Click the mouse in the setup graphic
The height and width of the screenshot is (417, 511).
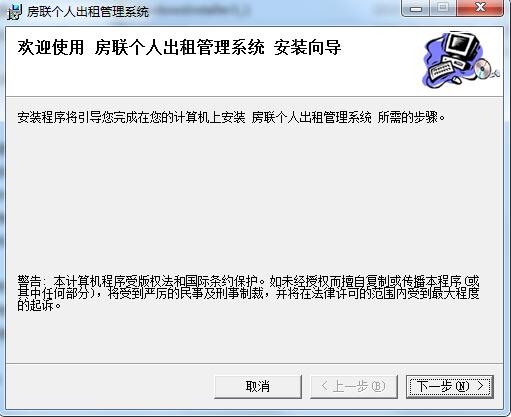[x=456, y=80]
